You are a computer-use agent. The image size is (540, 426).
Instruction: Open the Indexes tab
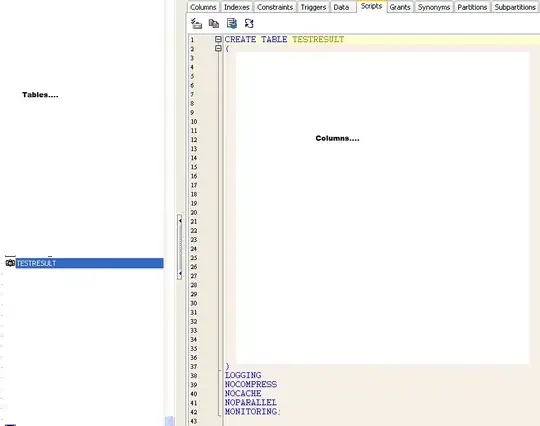237,7
